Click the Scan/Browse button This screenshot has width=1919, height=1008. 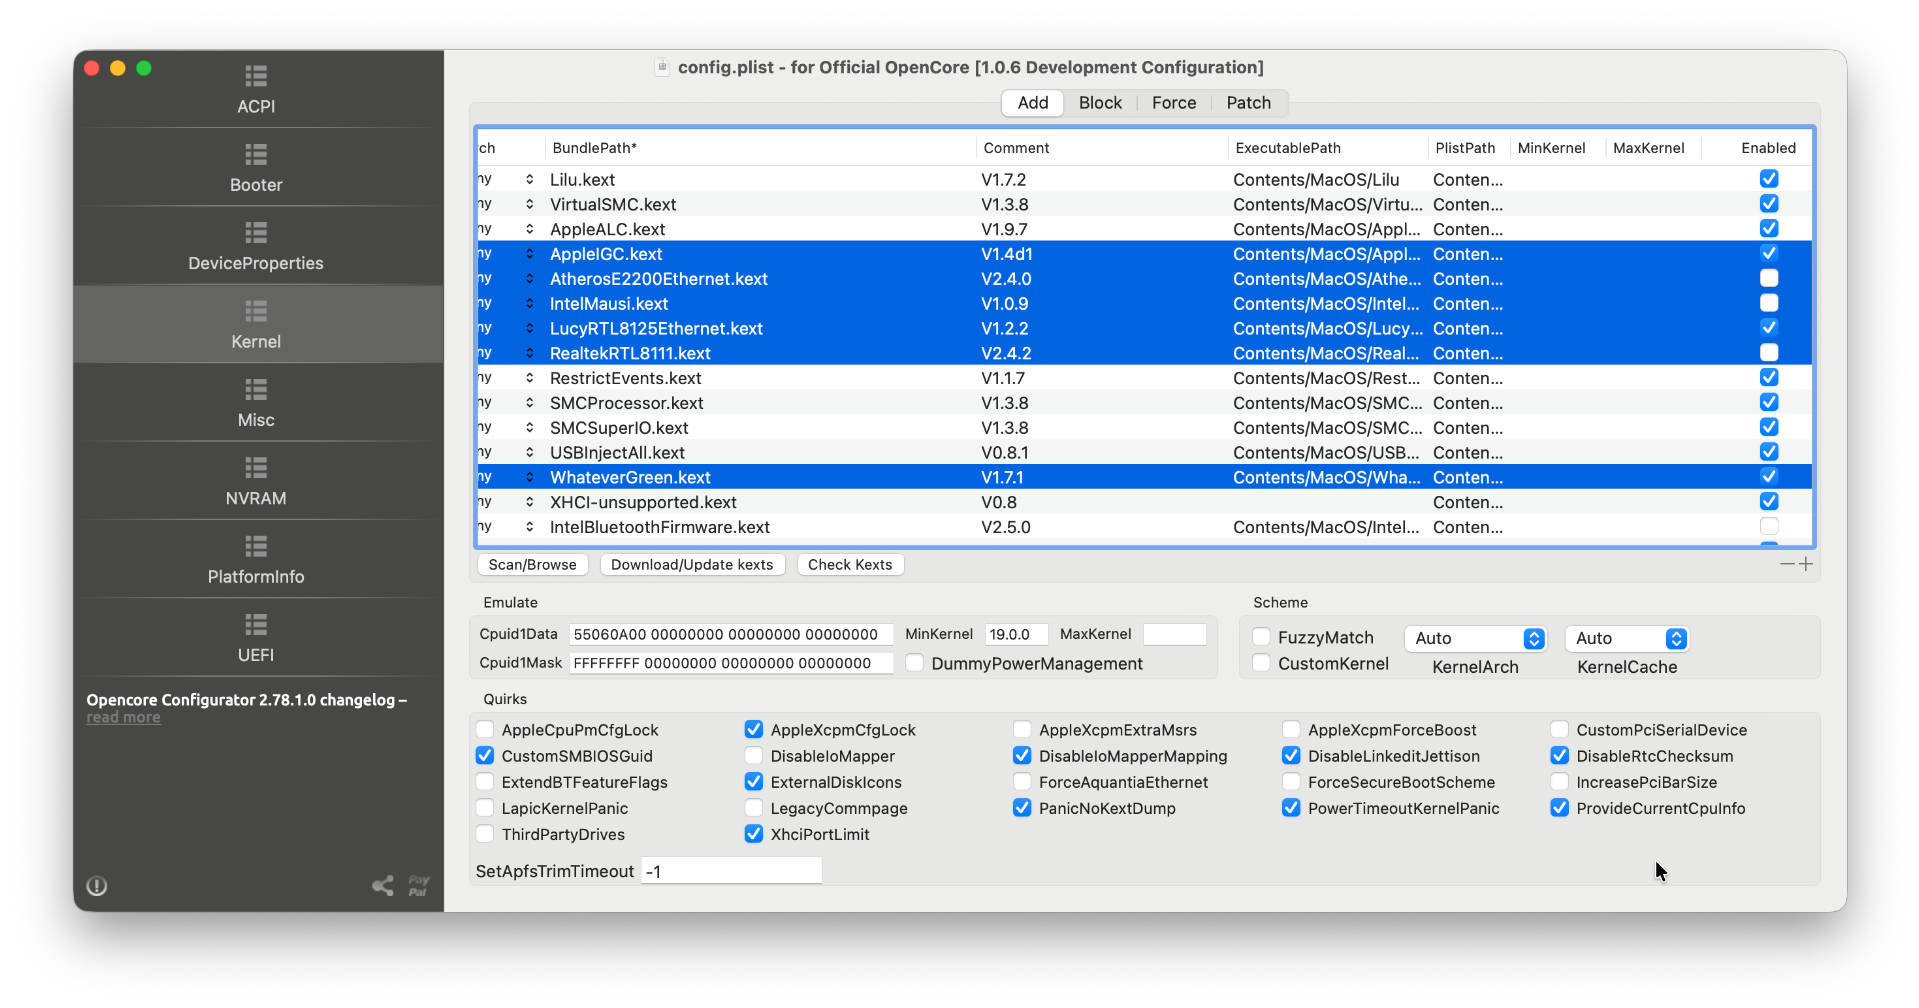pyautogui.click(x=533, y=565)
